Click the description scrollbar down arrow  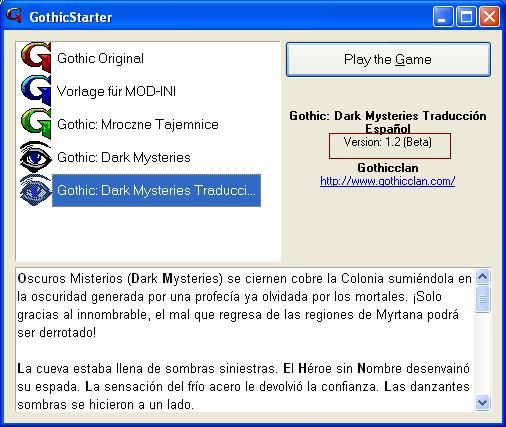tap(482, 403)
